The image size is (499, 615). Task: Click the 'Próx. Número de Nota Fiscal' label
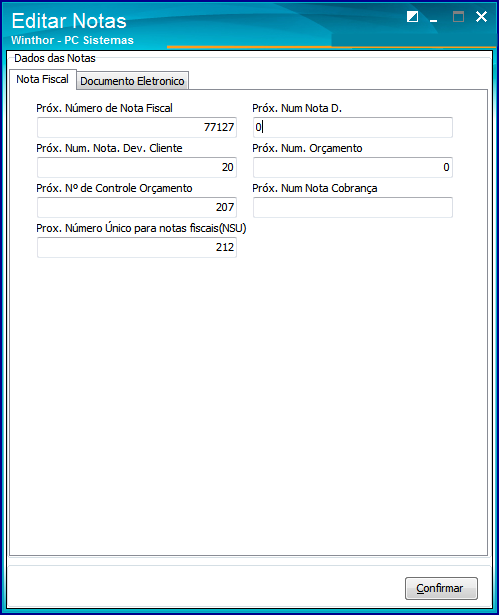pyautogui.click(x=104, y=108)
